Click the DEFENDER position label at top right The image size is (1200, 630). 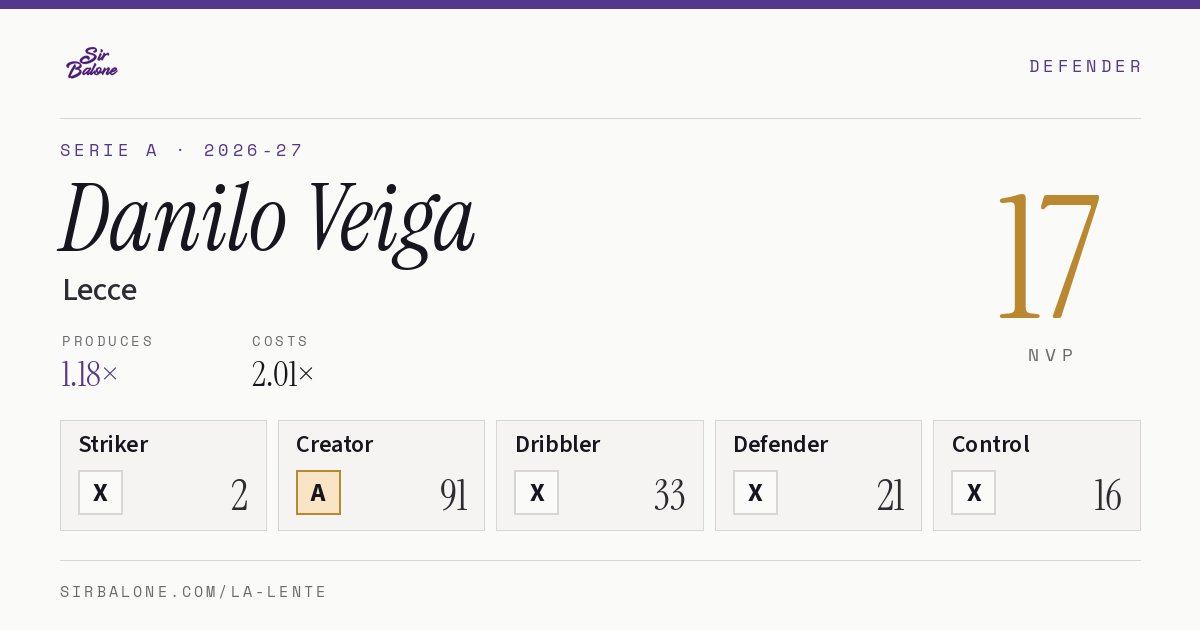1085,66
